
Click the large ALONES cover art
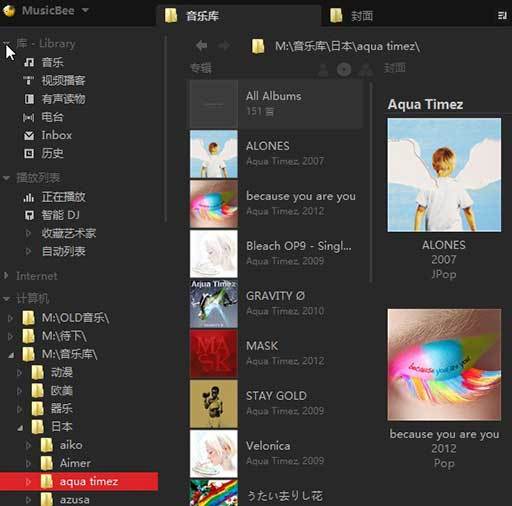point(444,175)
